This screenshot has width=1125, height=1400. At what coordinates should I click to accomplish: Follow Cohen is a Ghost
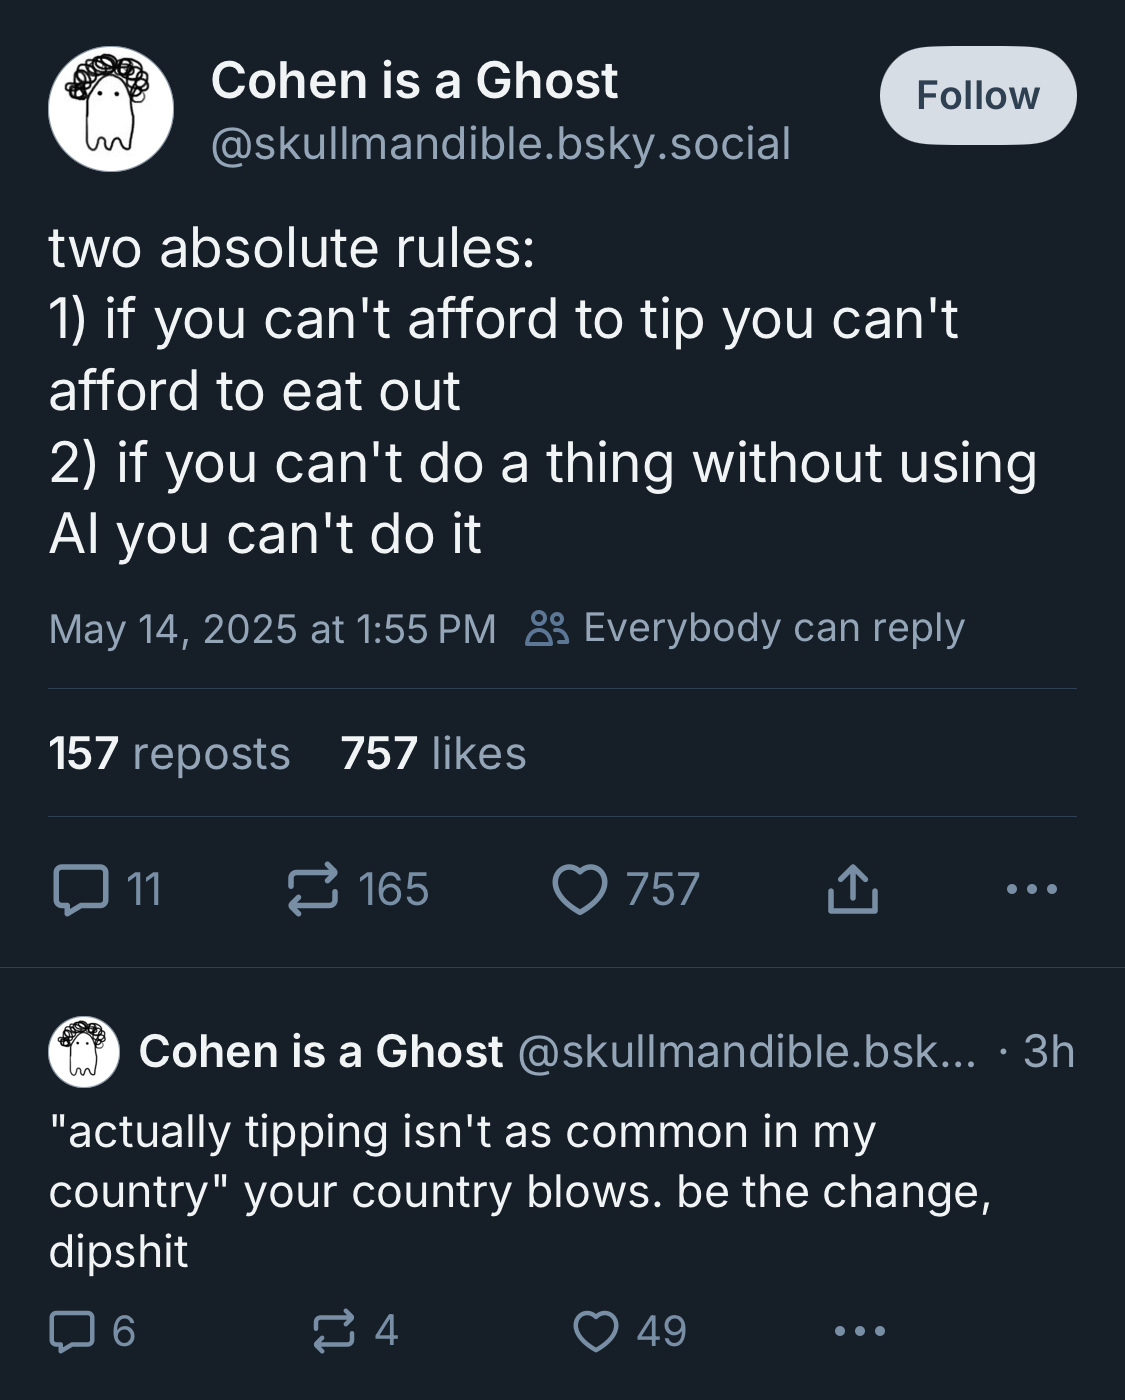[977, 96]
